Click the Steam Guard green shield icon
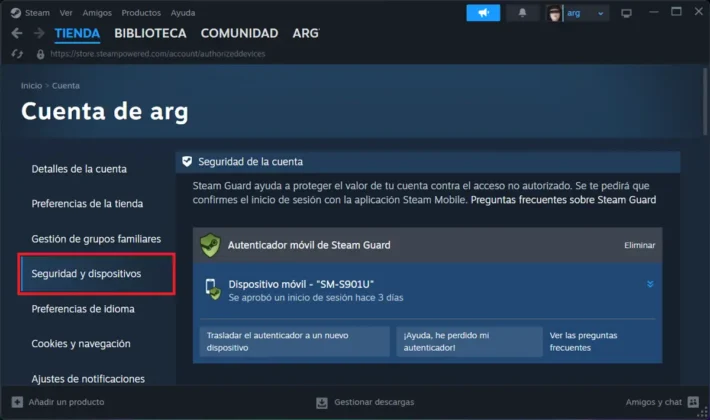 (x=211, y=245)
